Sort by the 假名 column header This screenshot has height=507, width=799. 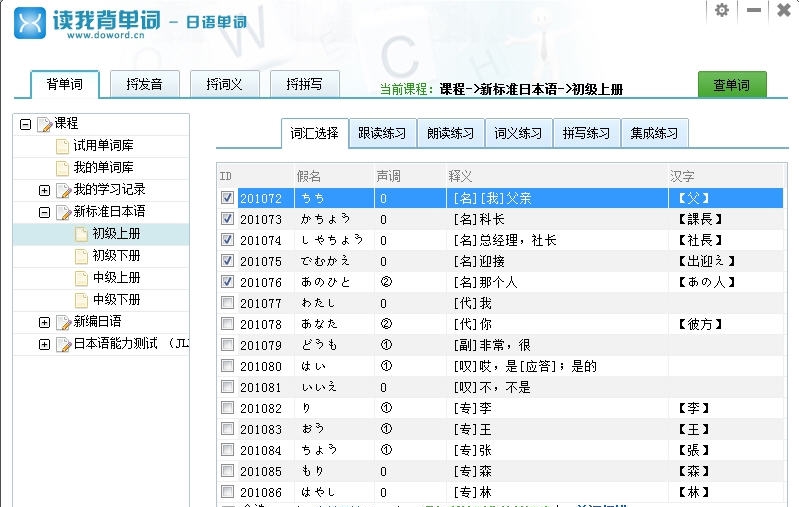pyautogui.click(x=310, y=176)
